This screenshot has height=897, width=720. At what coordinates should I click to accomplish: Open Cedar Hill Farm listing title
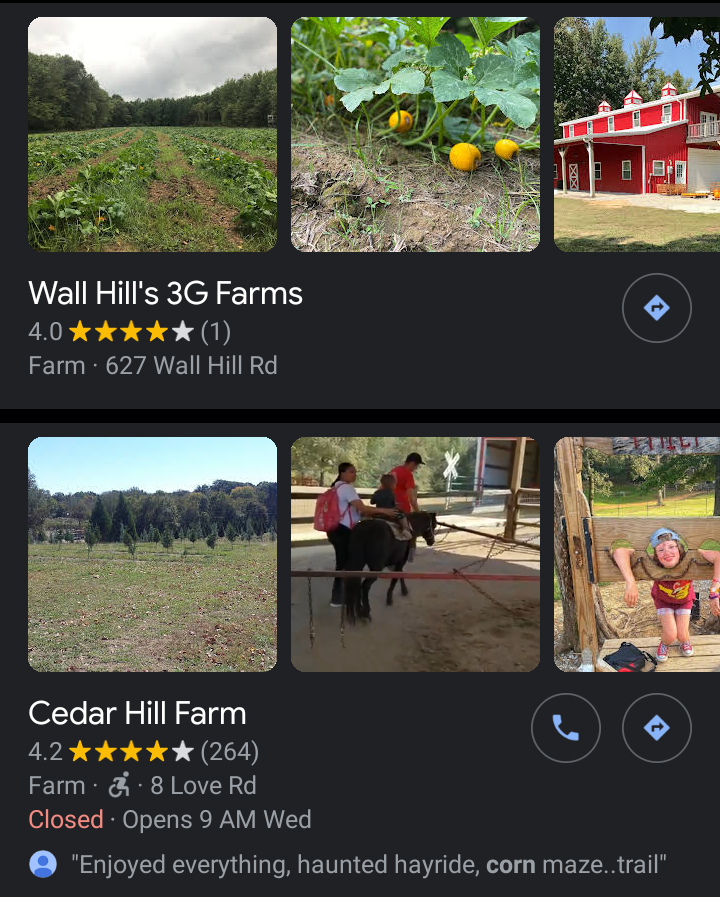tap(137, 713)
